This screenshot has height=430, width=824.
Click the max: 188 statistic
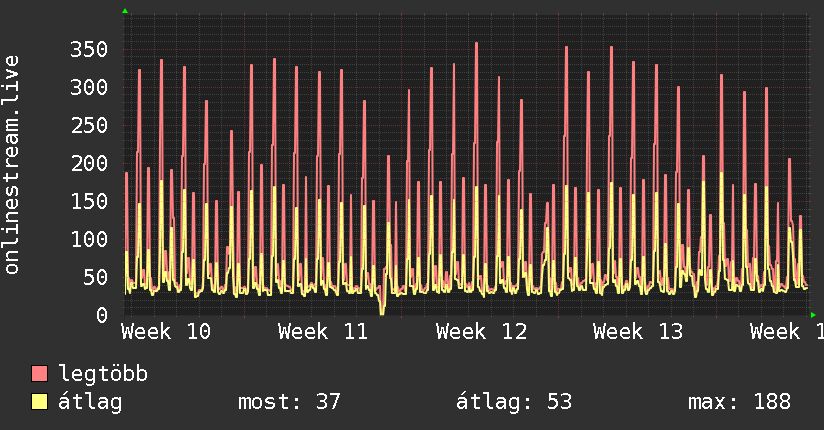(x=739, y=402)
